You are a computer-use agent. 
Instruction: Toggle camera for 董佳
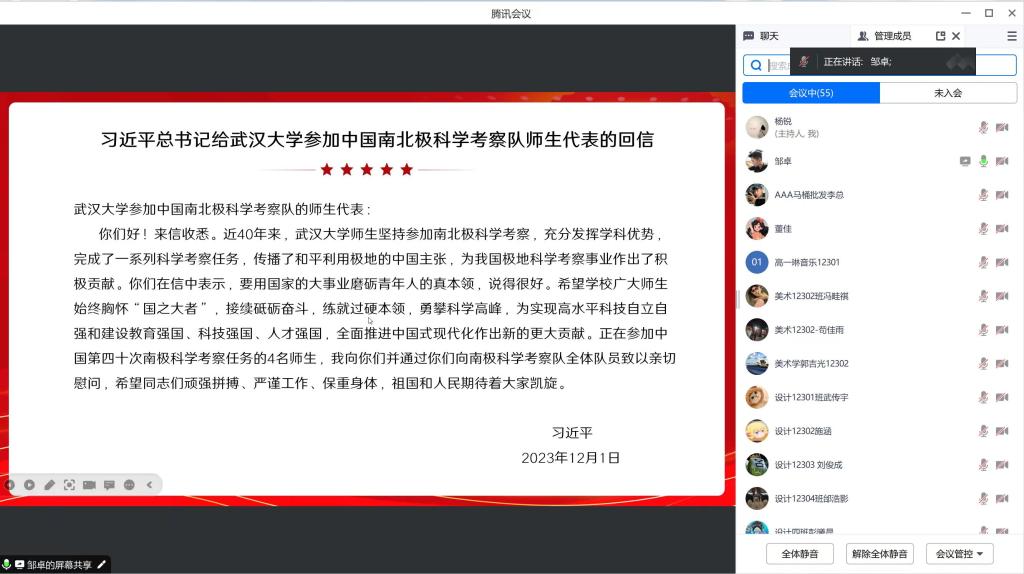click(1002, 229)
